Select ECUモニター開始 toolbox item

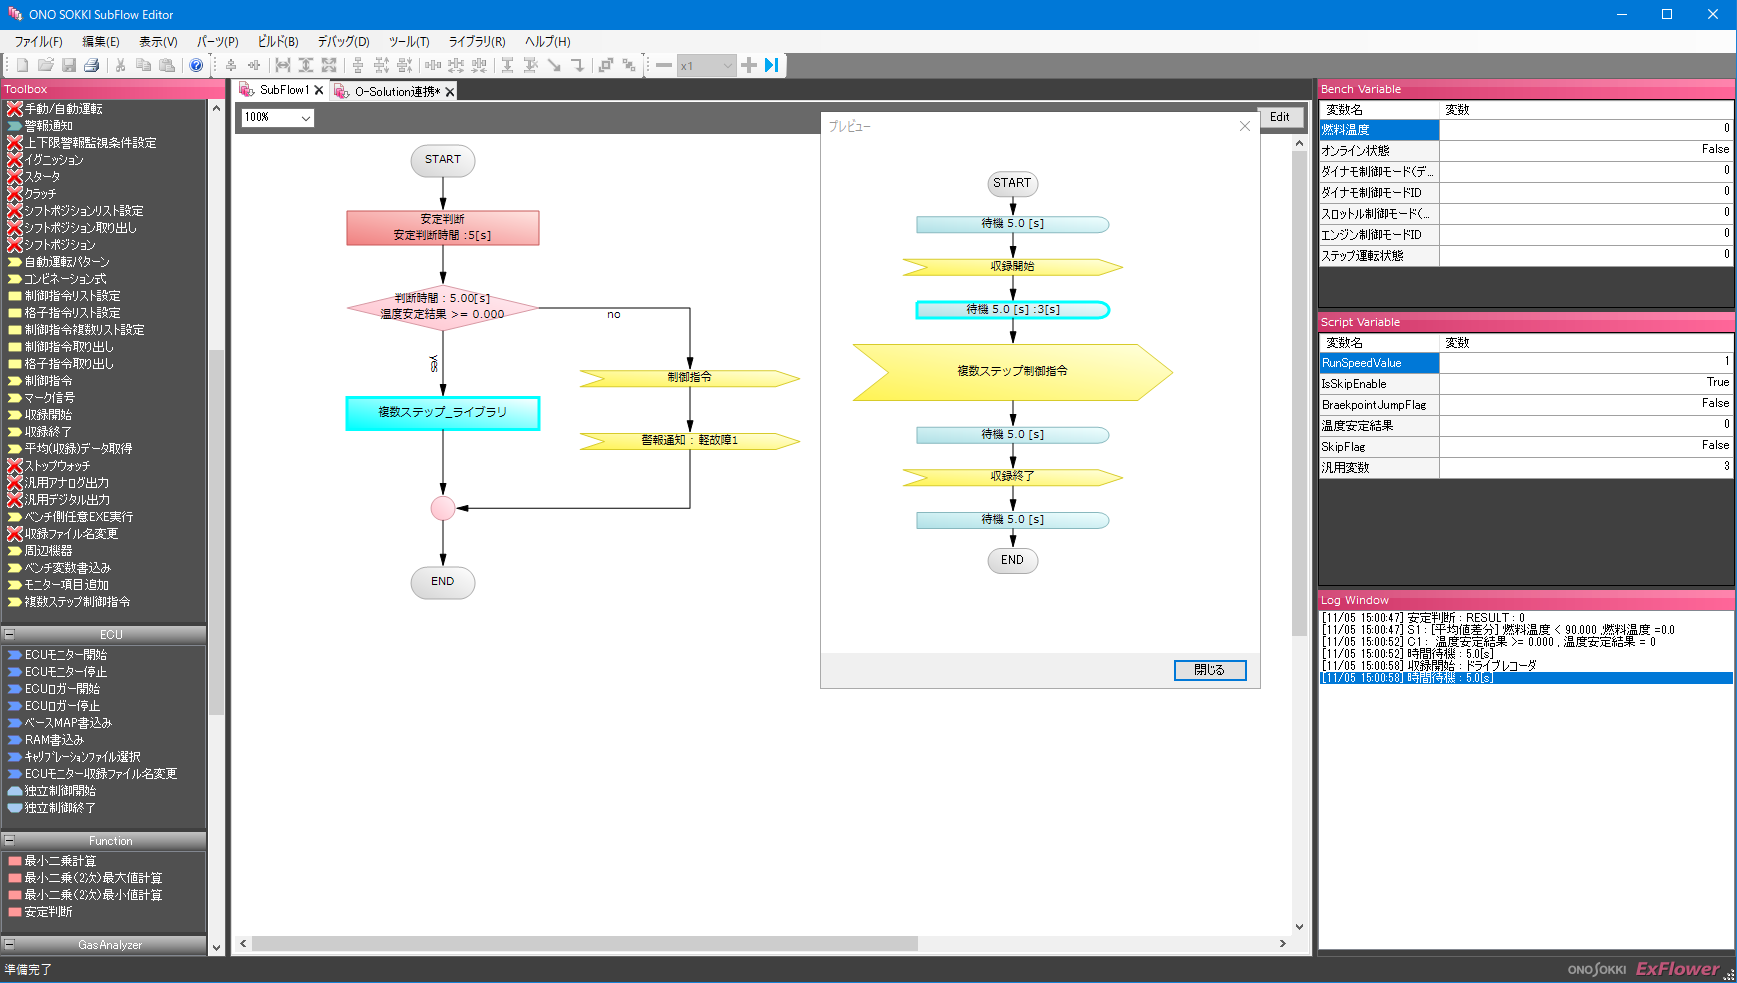(x=65, y=654)
